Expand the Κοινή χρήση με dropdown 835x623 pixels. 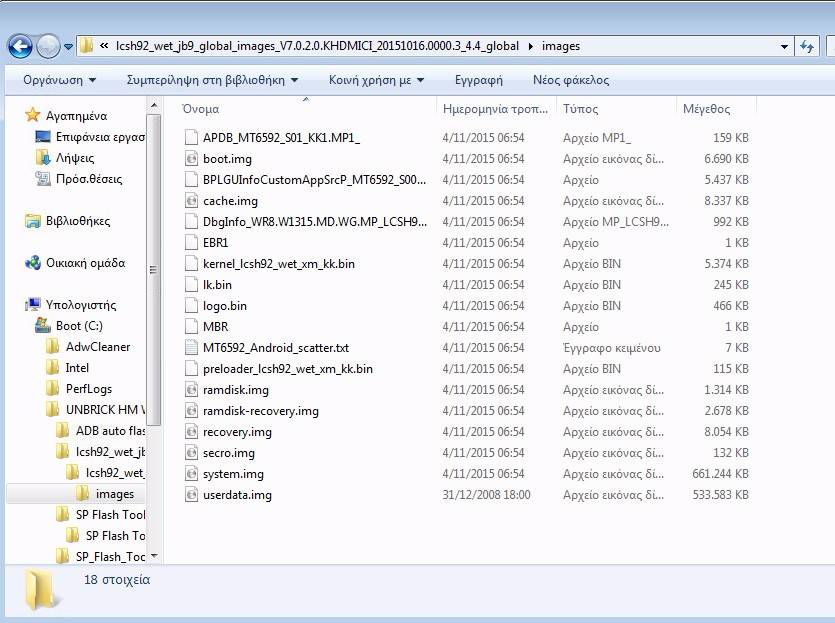point(376,80)
